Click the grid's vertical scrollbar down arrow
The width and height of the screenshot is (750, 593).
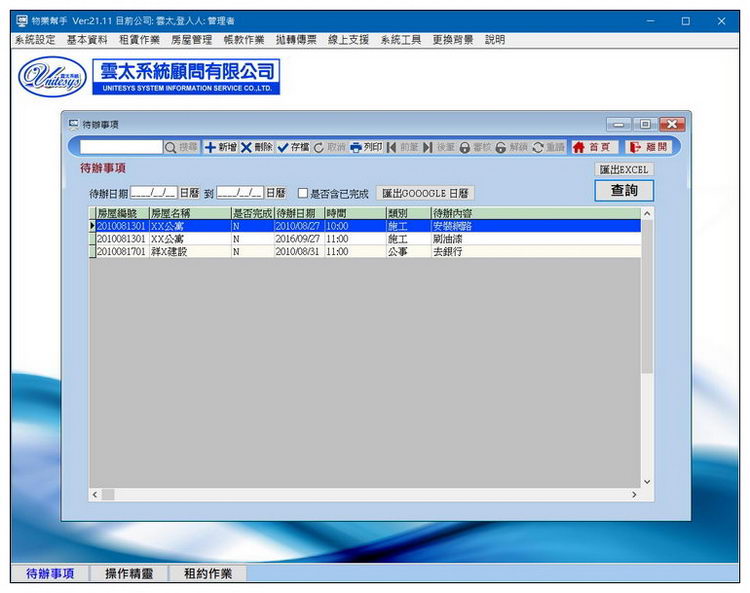[646, 482]
